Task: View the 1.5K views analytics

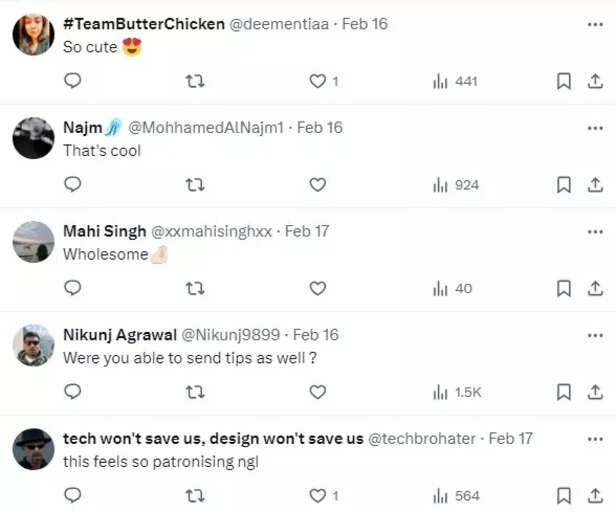Action: (455, 392)
